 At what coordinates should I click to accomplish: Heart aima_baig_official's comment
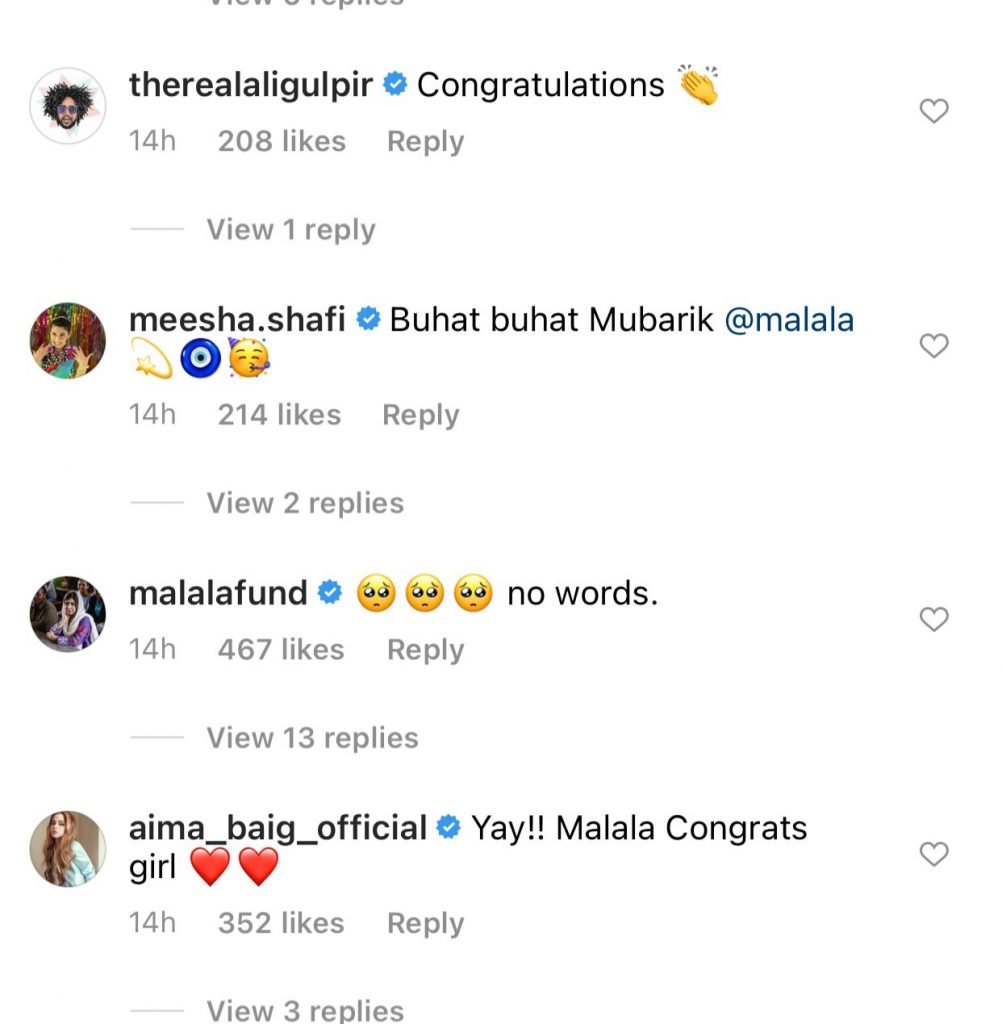click(933, 854)
